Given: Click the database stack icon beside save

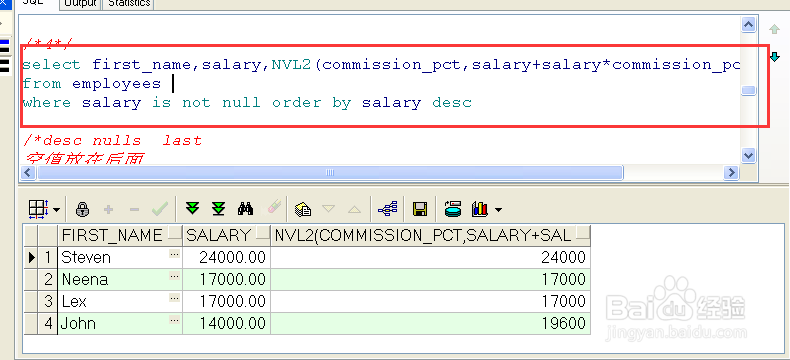Looking at the screenshot, I should coord(453,208).
